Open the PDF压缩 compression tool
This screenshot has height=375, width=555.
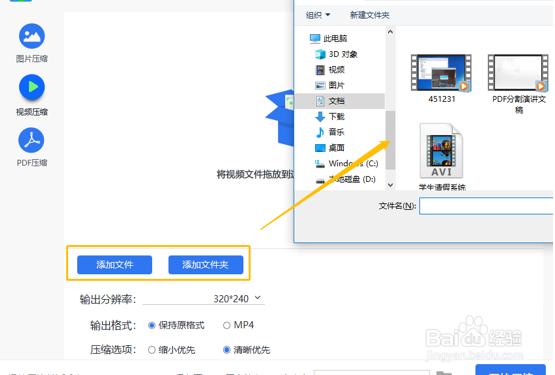(x=32, y=147)
